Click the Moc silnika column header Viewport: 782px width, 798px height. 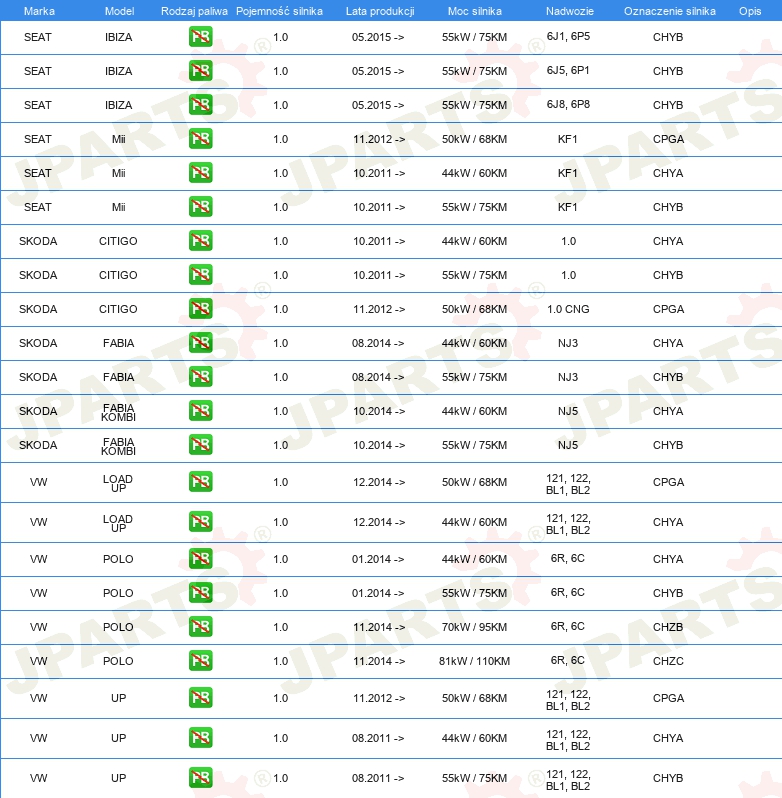point(475,11)
